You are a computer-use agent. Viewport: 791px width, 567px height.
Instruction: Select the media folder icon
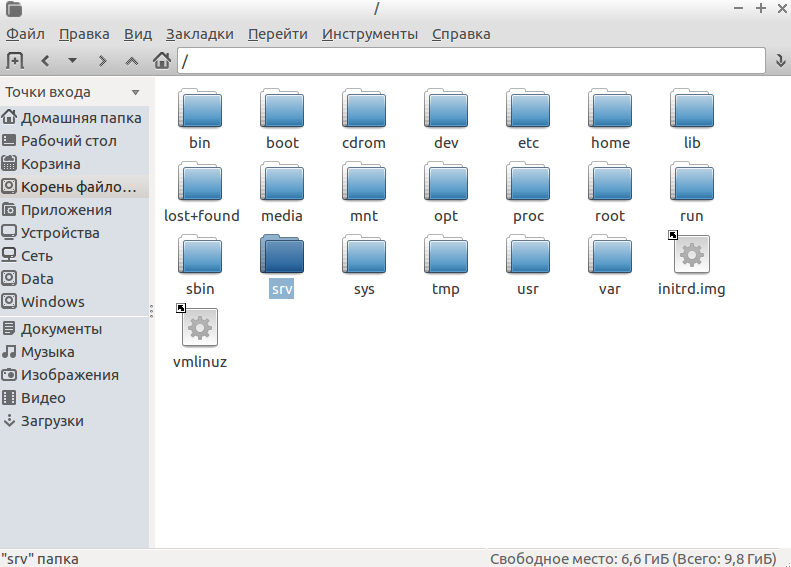[282, 182]
